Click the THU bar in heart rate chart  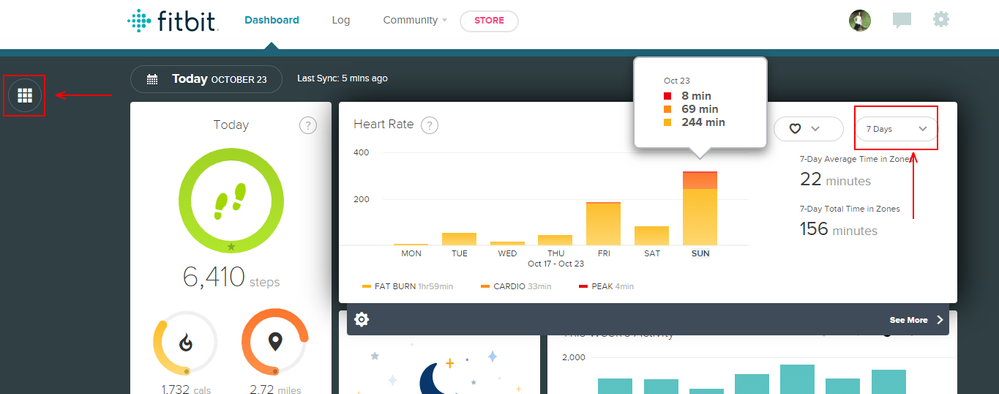pyautogui.click(x=555, y=240)
